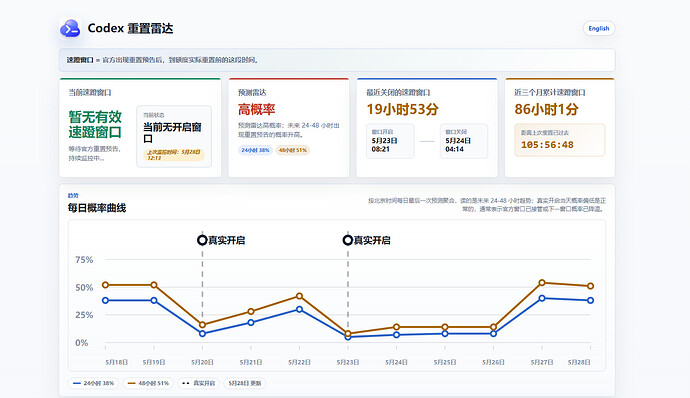690x398 pixels.
Task: Click the 0% y-axis label
Action: 82,343
